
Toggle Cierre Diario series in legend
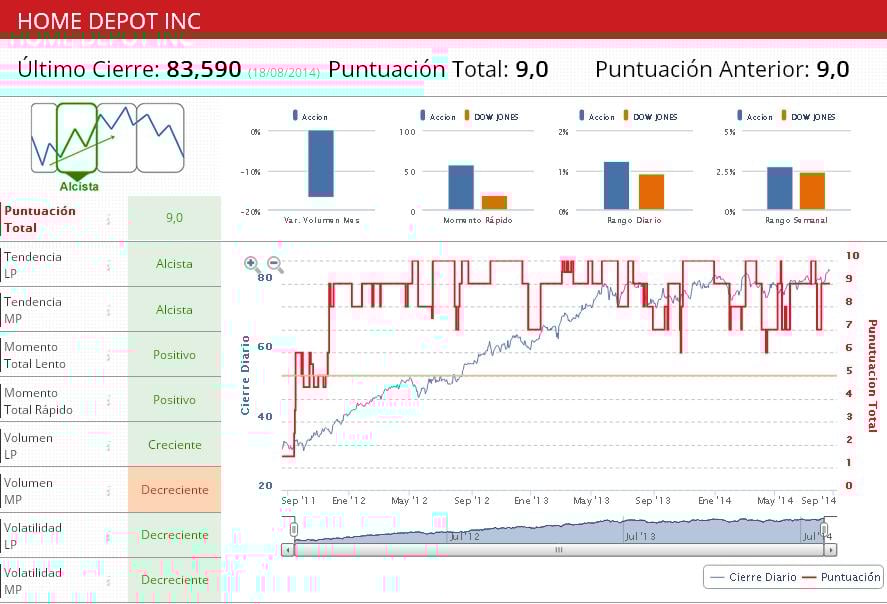click(753, 577)
